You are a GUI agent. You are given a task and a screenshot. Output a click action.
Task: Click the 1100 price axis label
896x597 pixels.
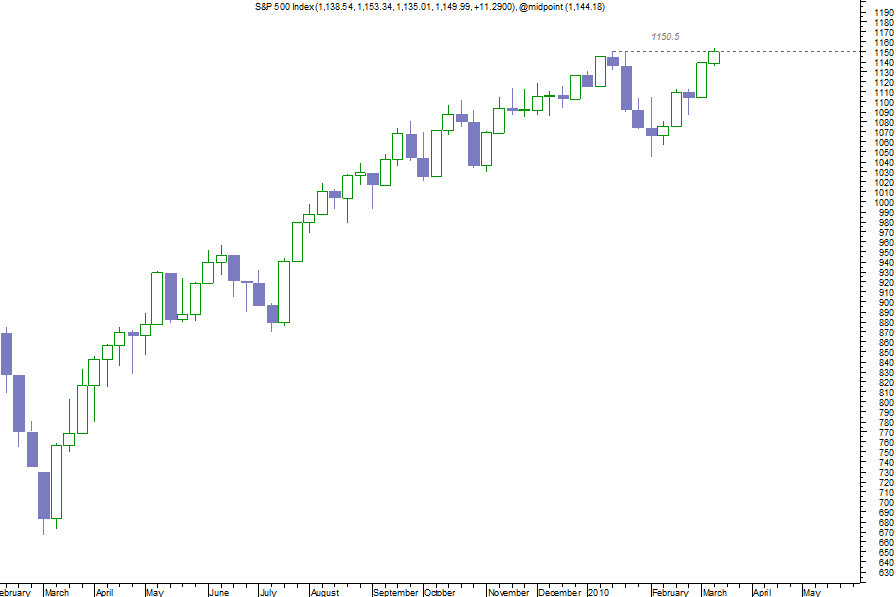pyautogui.click(x=884, y=103)
